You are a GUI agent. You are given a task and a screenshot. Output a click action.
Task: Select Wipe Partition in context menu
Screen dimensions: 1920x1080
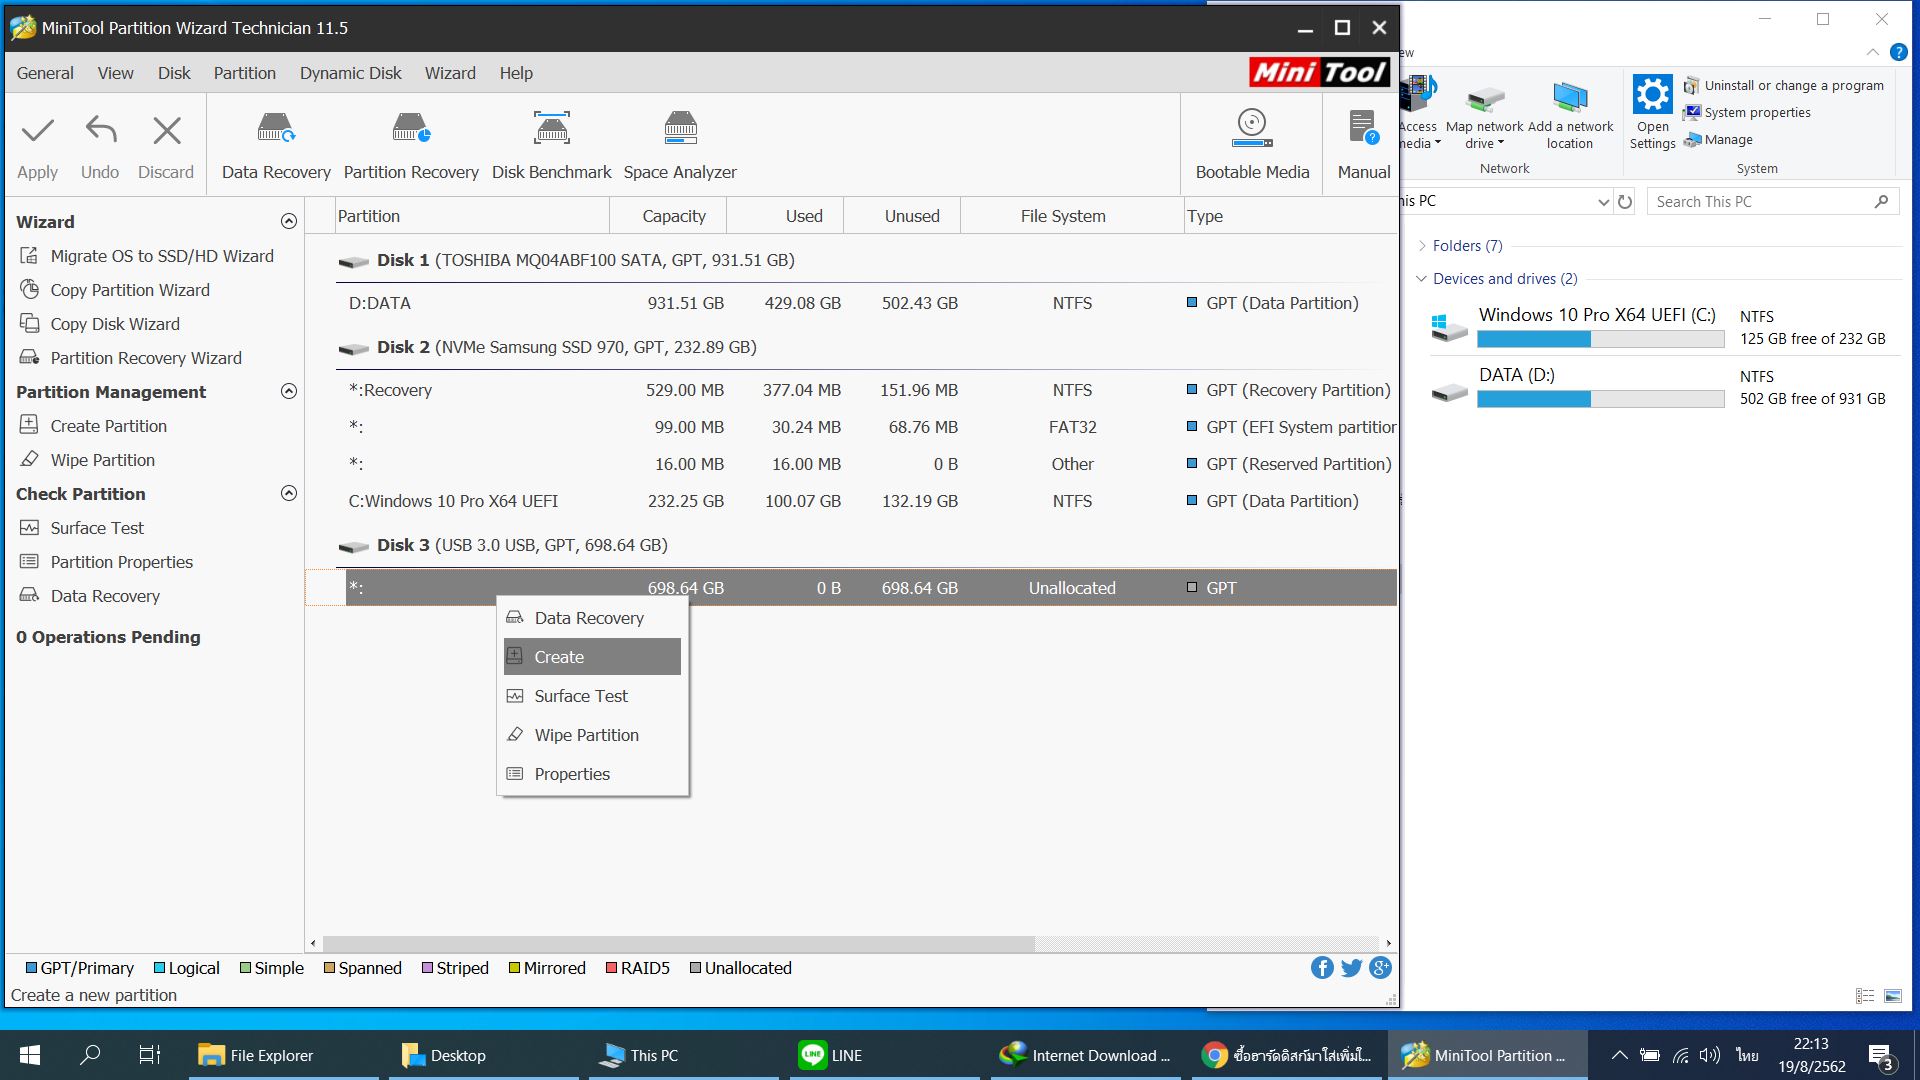coord(586,735)
